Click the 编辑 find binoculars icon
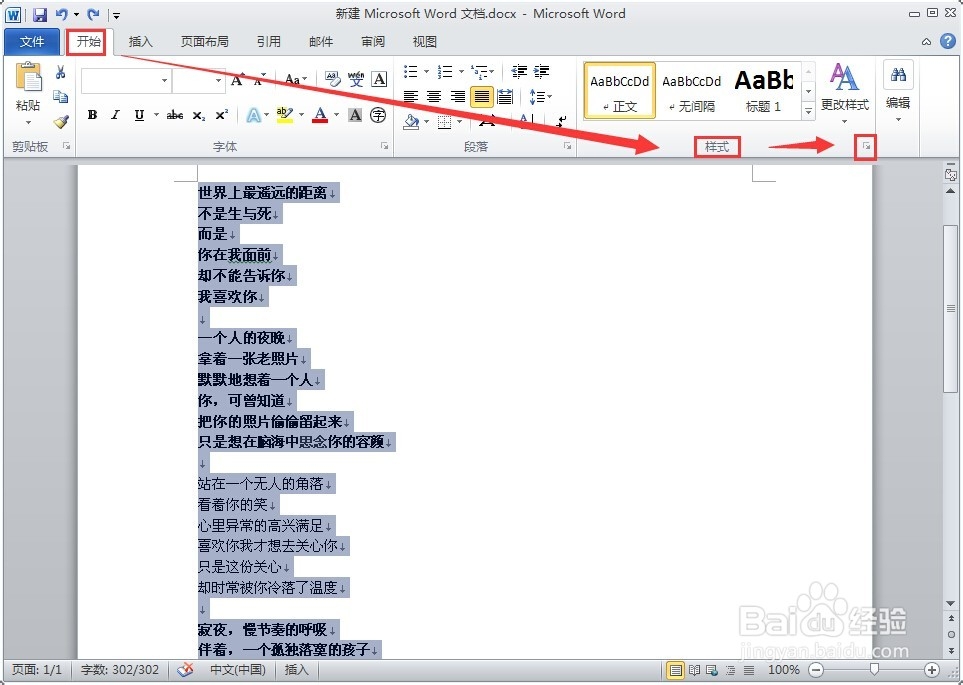Viewport: 963px width, 685px height. point(898,75)
